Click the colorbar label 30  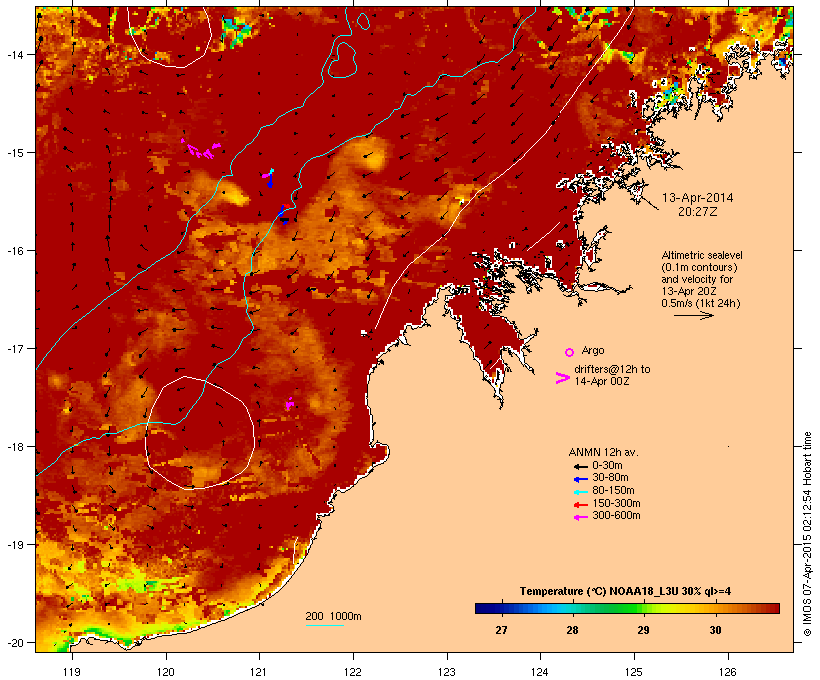click(x=715, y=630)
